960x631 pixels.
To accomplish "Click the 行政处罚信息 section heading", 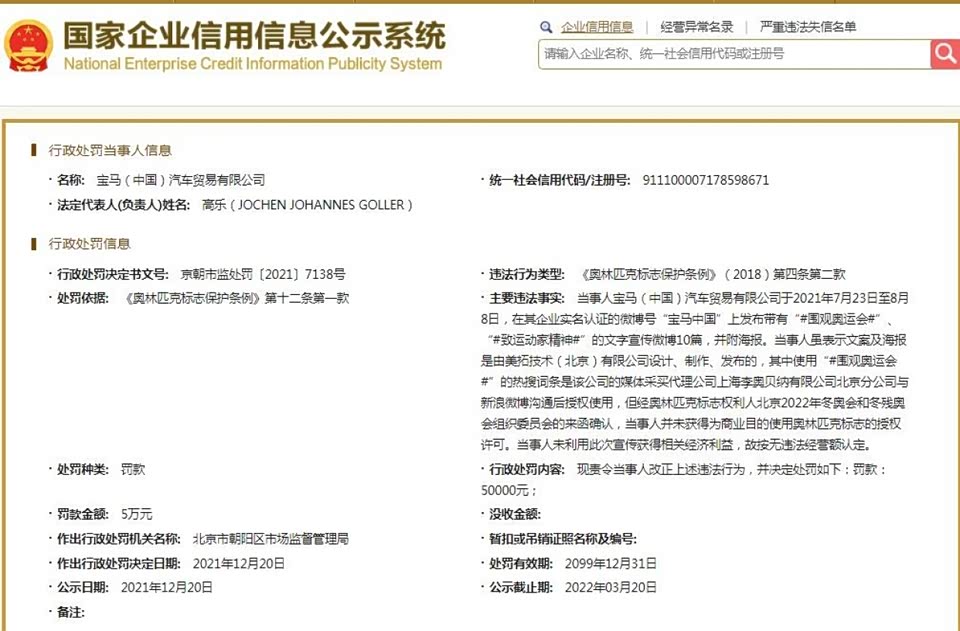I will [x=90, y=243].
